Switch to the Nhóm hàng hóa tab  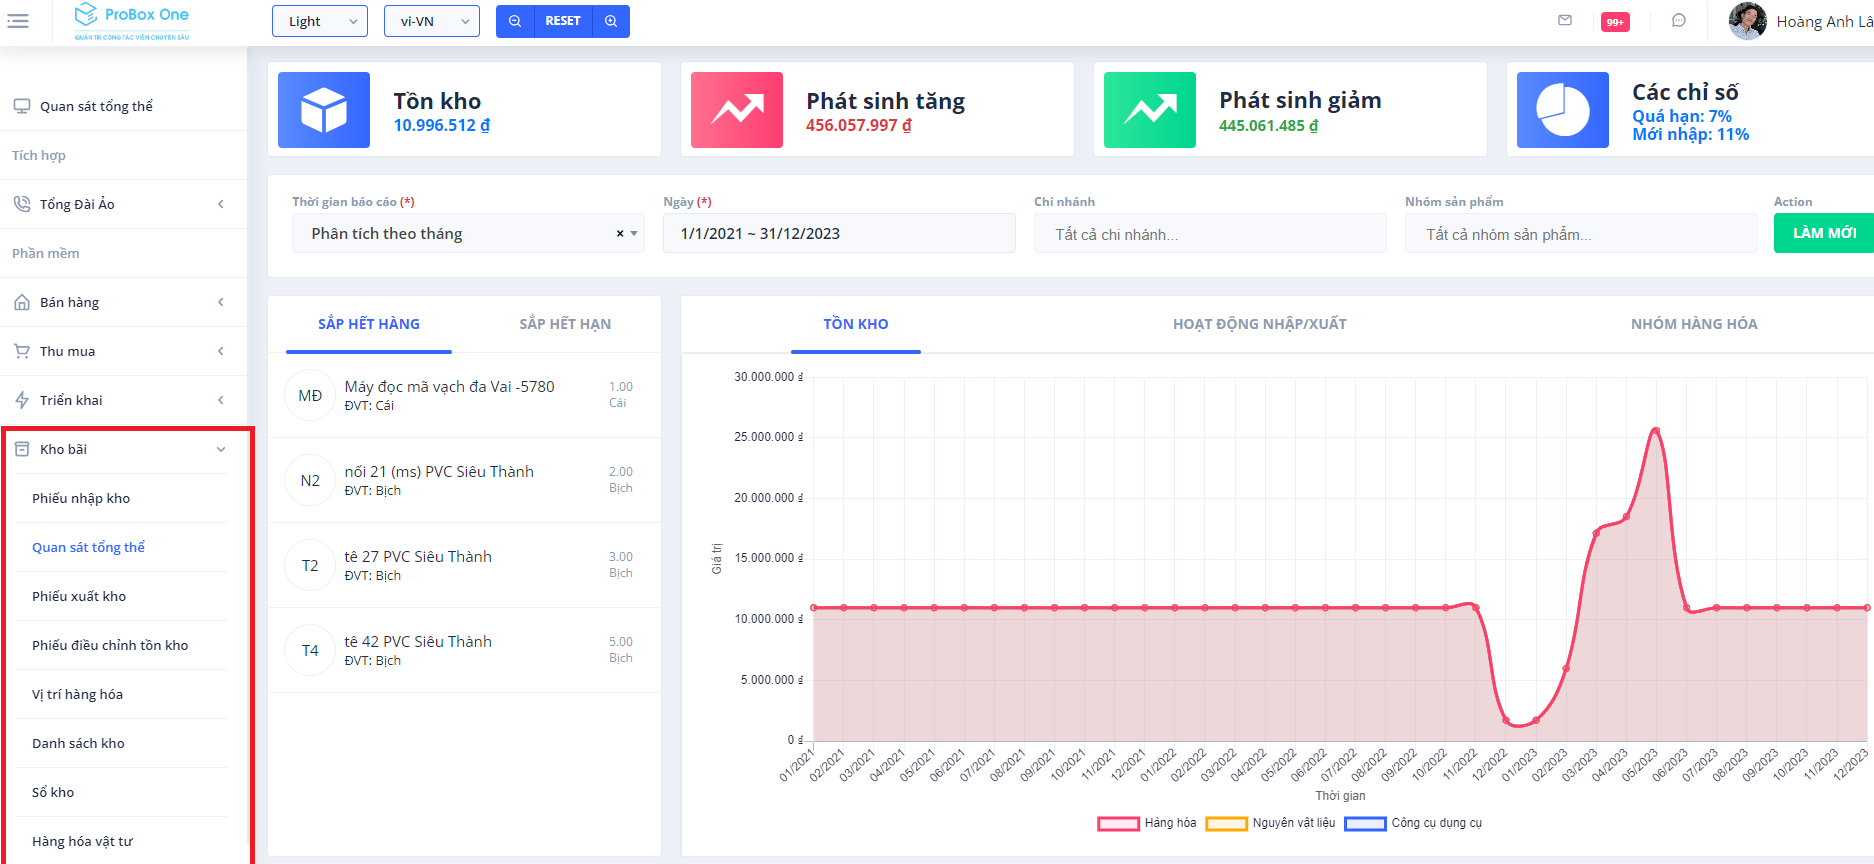click(1694, 324)
